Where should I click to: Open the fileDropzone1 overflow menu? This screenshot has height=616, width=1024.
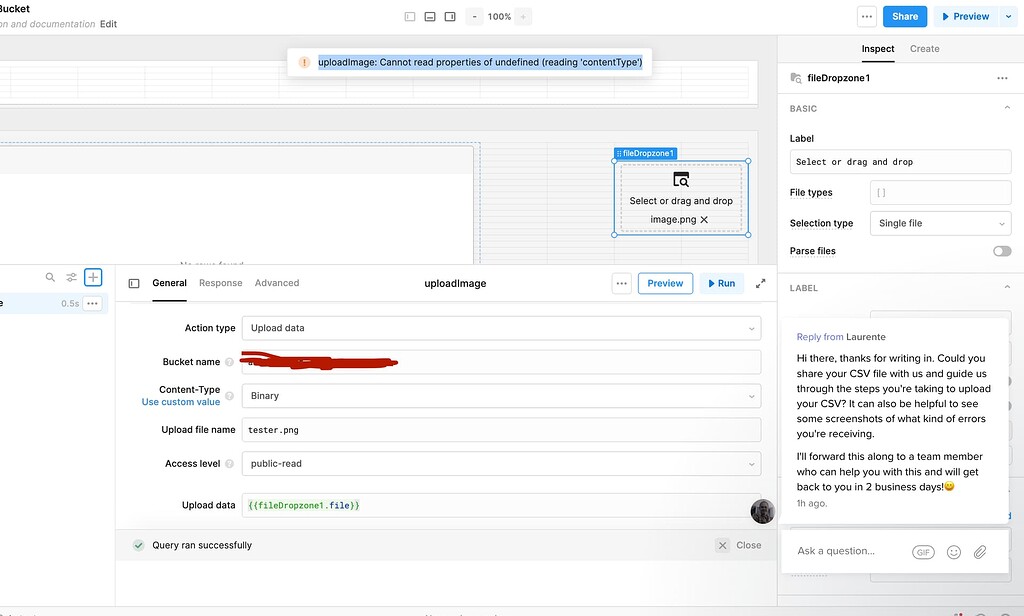[1003, 77]
